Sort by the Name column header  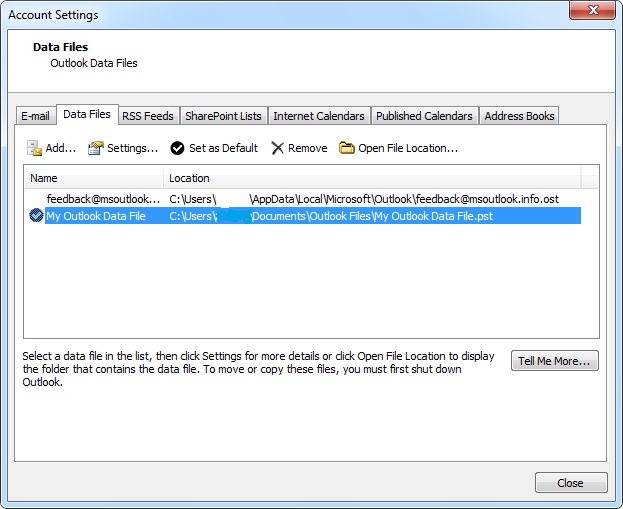coord(94,178)
